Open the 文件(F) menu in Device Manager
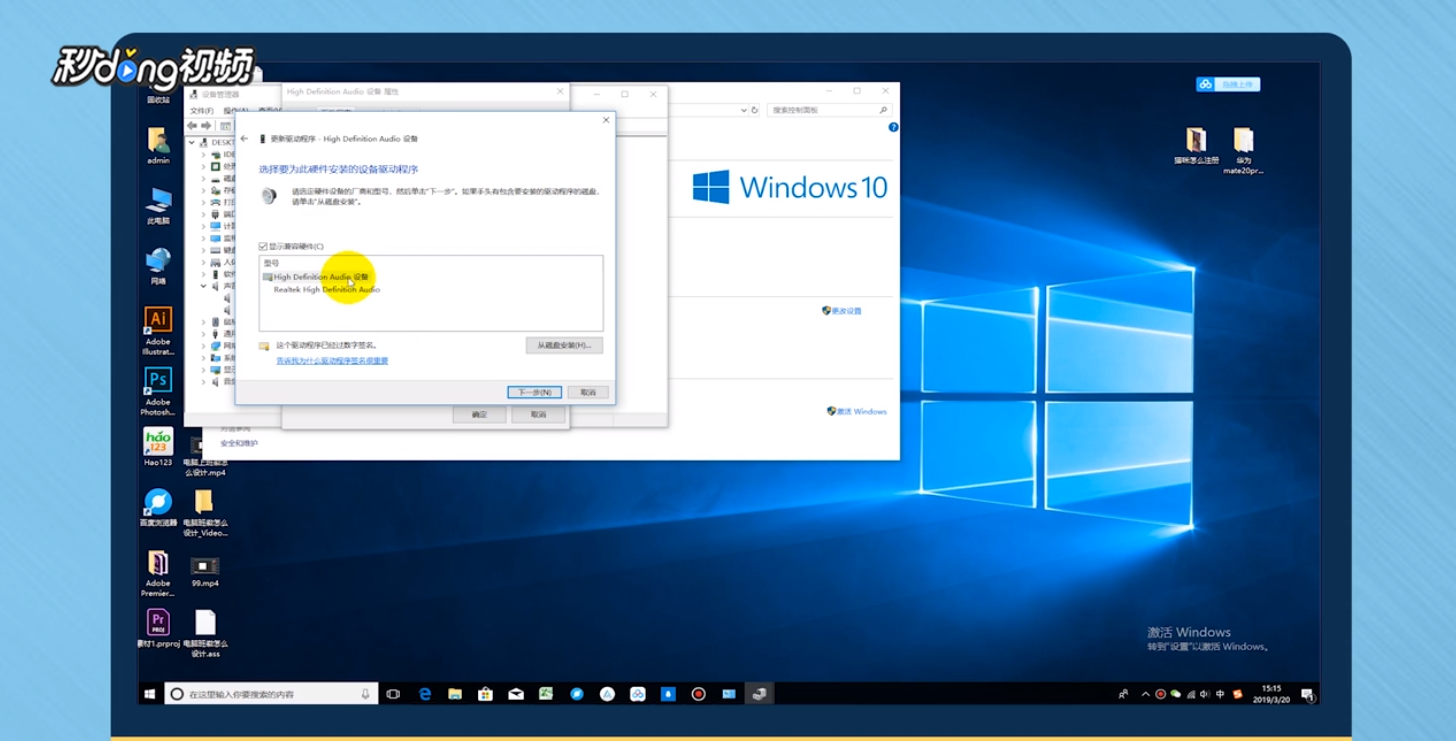Image resolution: width=1456 pixels, height=741 pixels. click(201, 110)
